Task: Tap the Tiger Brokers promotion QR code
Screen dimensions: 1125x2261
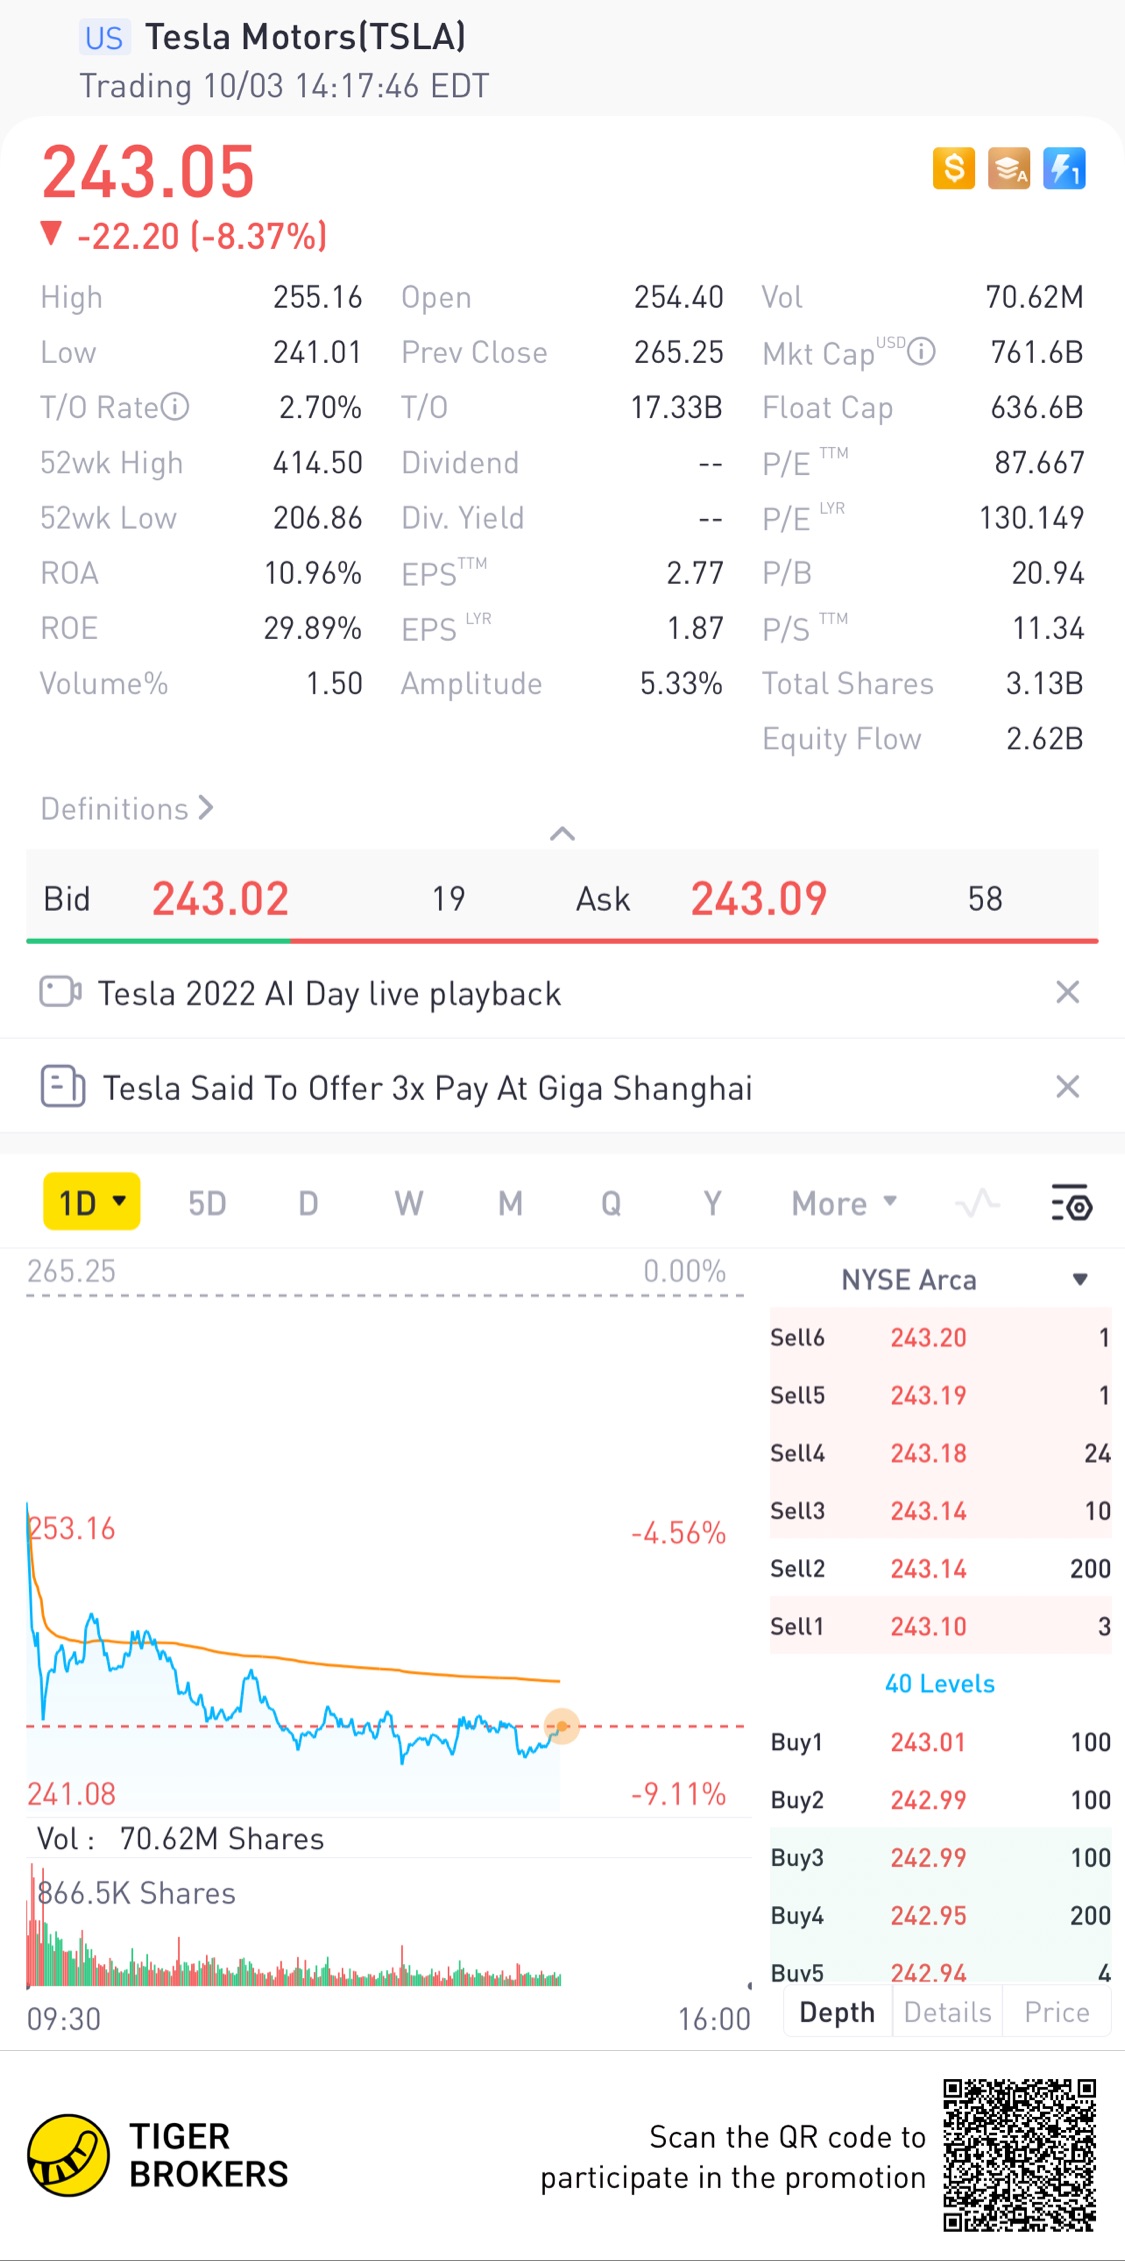Action: point(1019,2155)
